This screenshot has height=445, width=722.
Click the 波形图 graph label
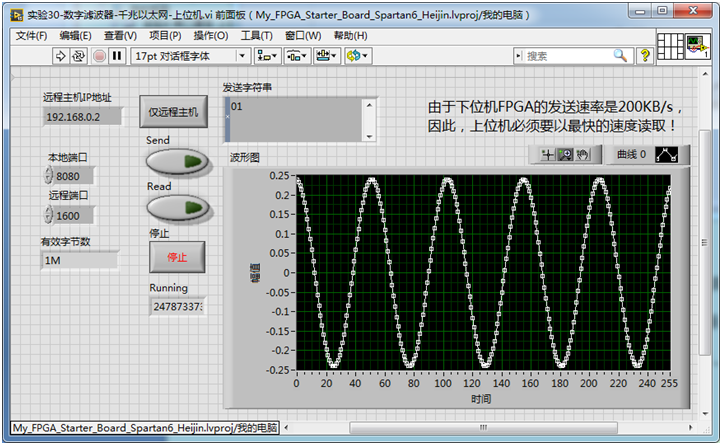pos(245,158)
